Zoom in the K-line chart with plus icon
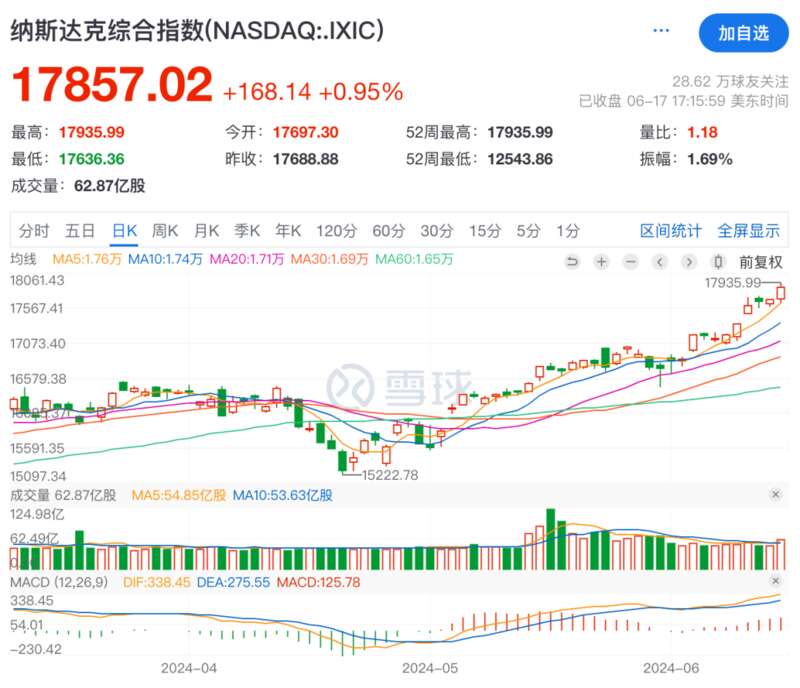Viewport: 800px width, 688px height. [602, 262]
